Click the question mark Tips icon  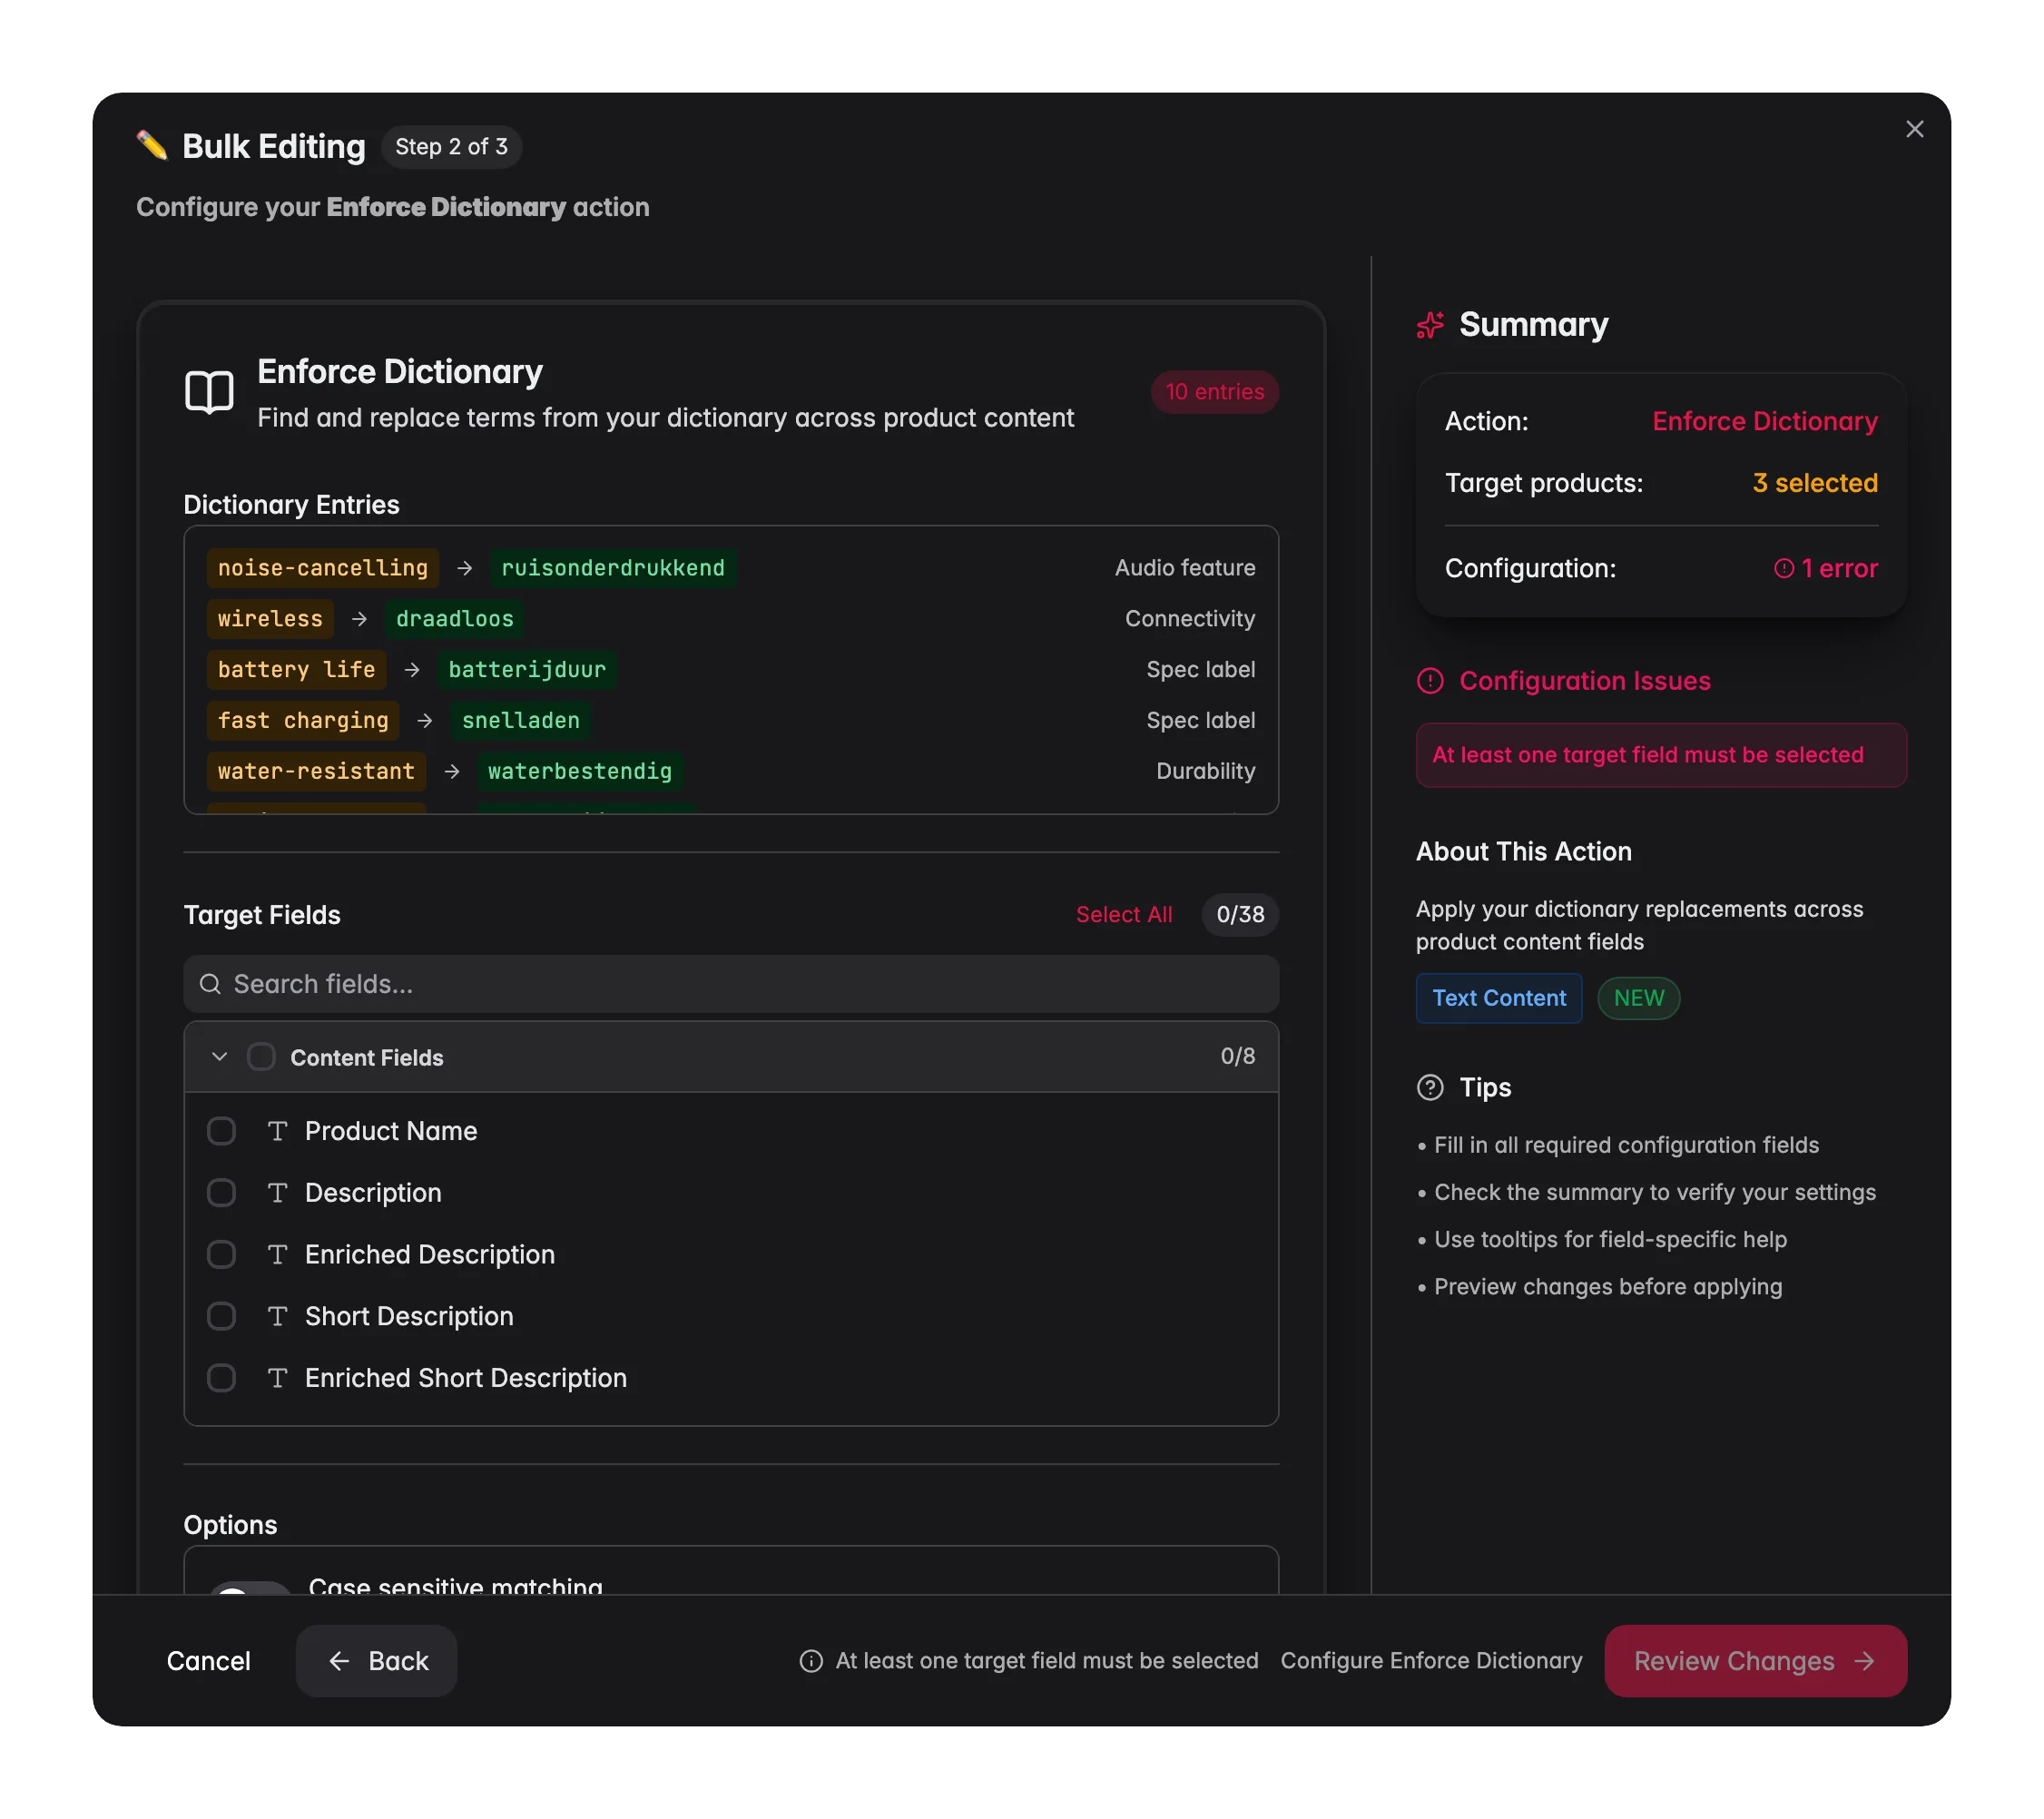(x=1430, y=1087)
